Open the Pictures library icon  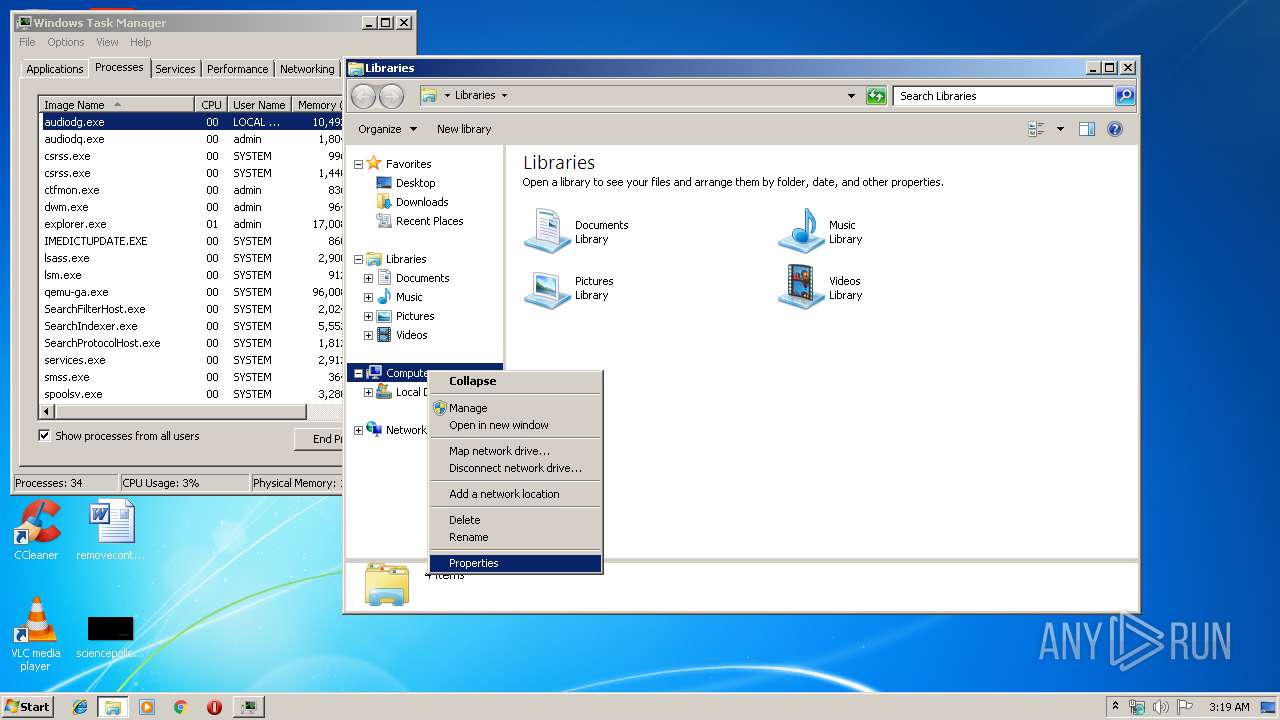(547, 288)
